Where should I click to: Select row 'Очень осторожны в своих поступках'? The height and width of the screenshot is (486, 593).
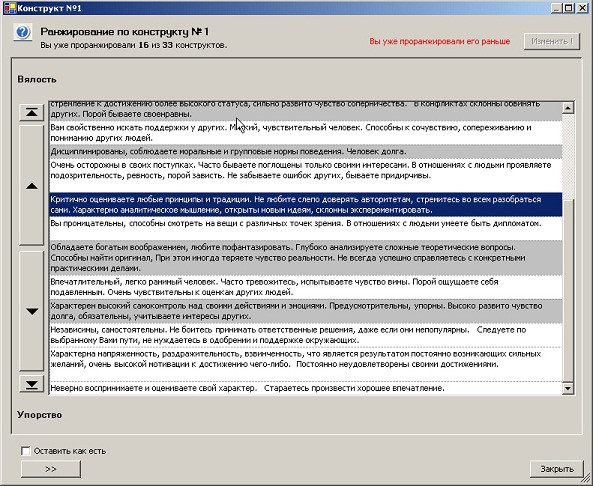pyautogui.click(x=306, y=175)
